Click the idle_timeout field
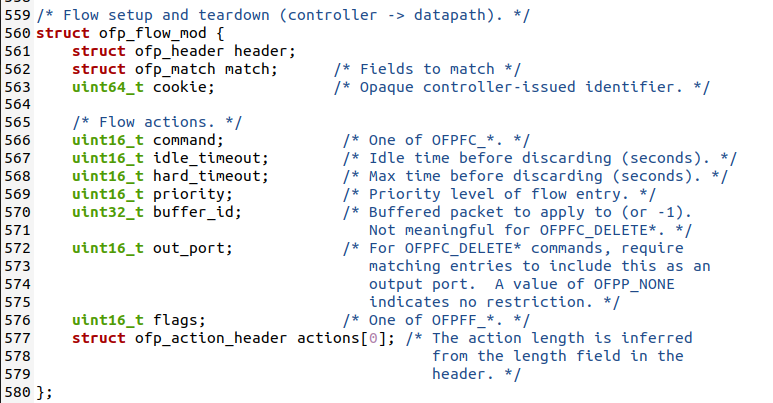 pyautogui.click(x=211, y=158)
